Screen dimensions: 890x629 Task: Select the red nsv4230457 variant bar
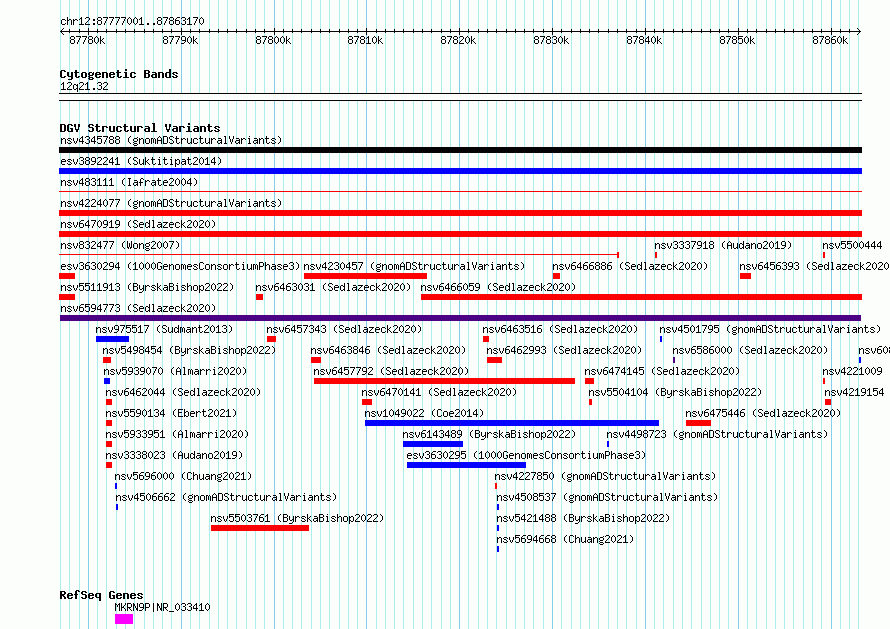click(366, 276)
